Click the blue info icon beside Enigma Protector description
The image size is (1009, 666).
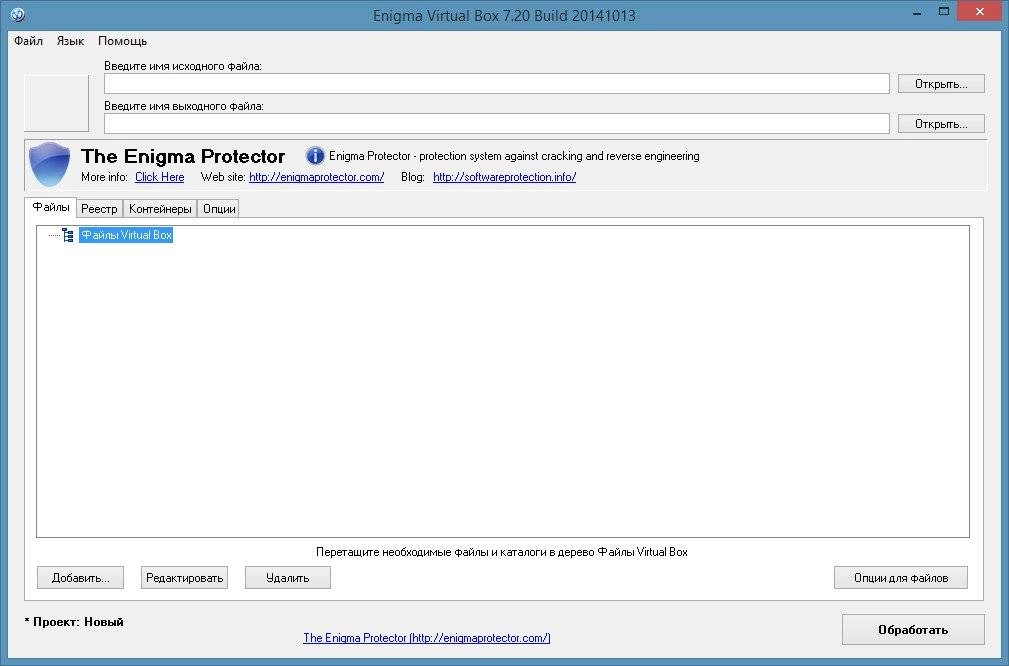click(x=315, y=156)
